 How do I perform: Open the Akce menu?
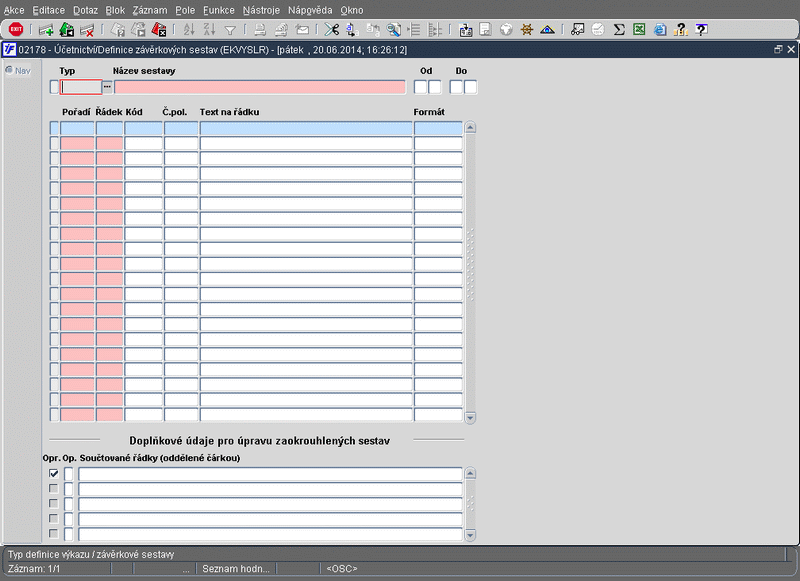point(14,10)
